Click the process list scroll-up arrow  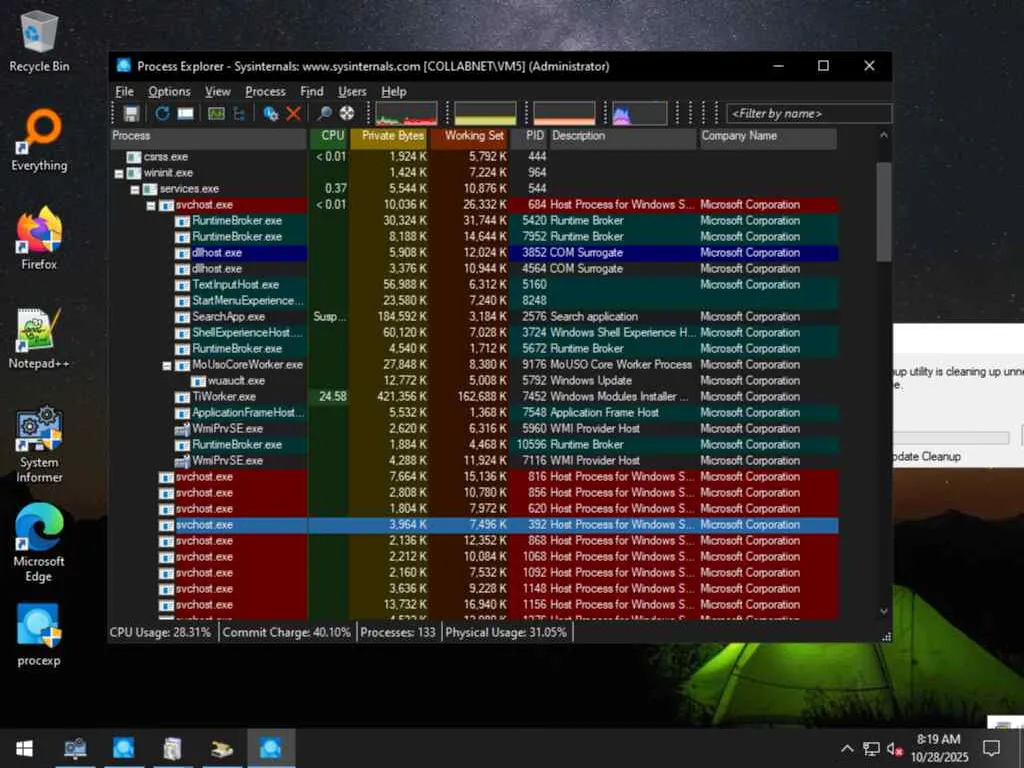884,136
